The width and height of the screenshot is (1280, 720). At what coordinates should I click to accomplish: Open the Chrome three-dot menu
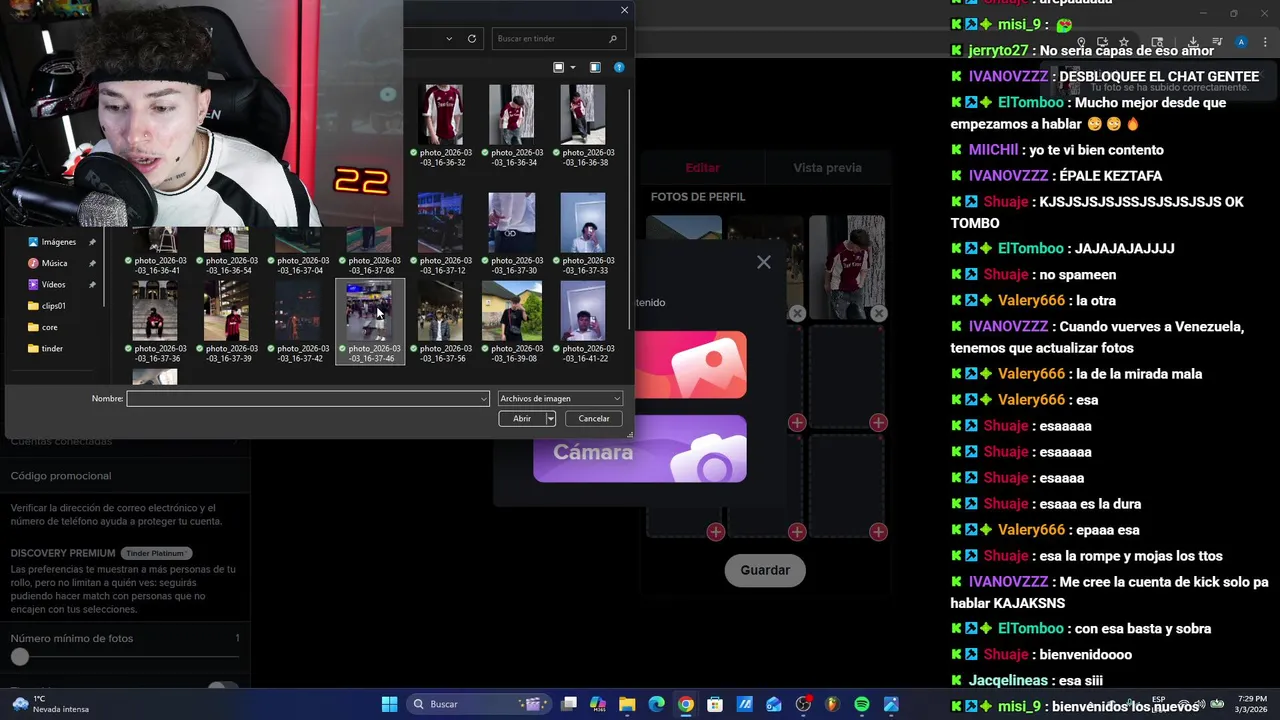click(x=1265, y=42)
